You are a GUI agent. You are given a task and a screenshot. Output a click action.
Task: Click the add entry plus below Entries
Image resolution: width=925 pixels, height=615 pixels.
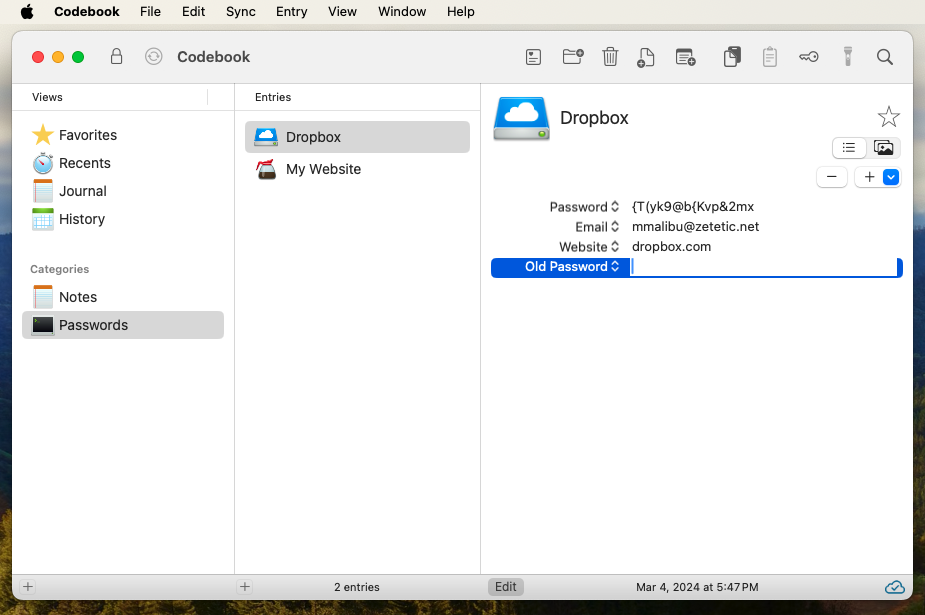point(245,587)
